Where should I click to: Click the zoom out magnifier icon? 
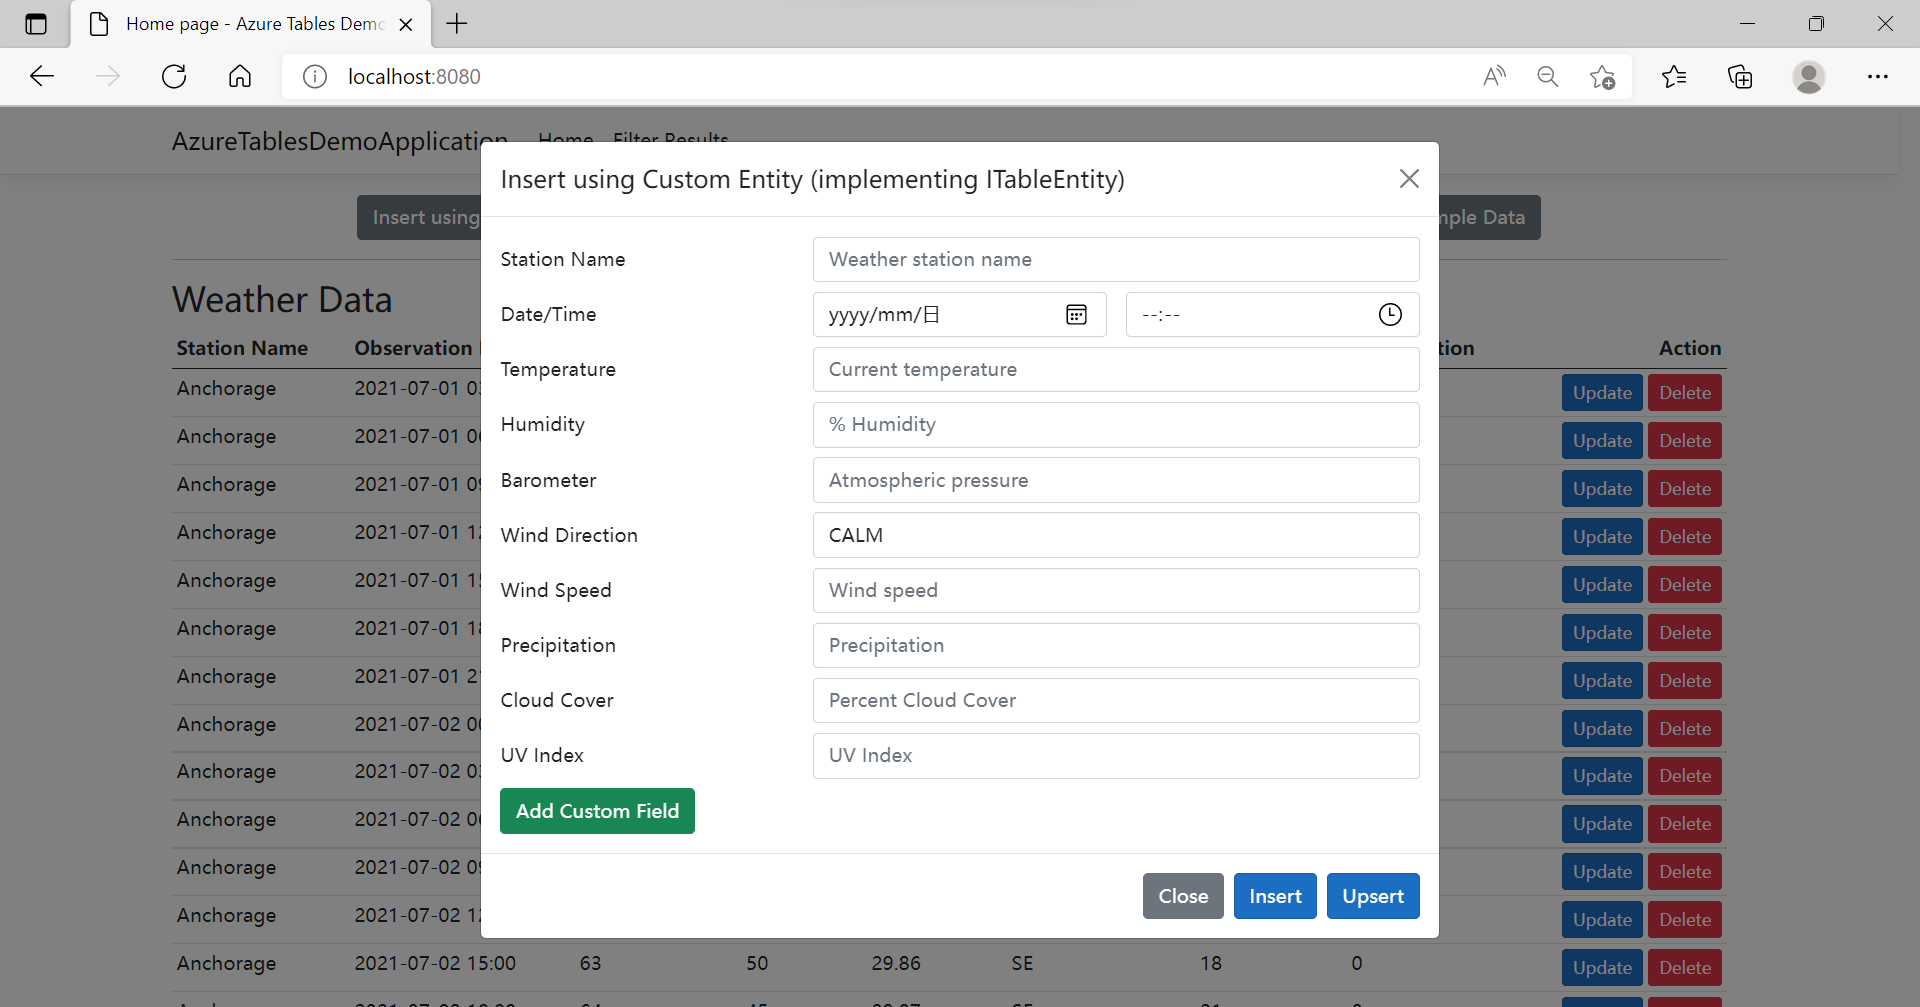point(1548,77)
